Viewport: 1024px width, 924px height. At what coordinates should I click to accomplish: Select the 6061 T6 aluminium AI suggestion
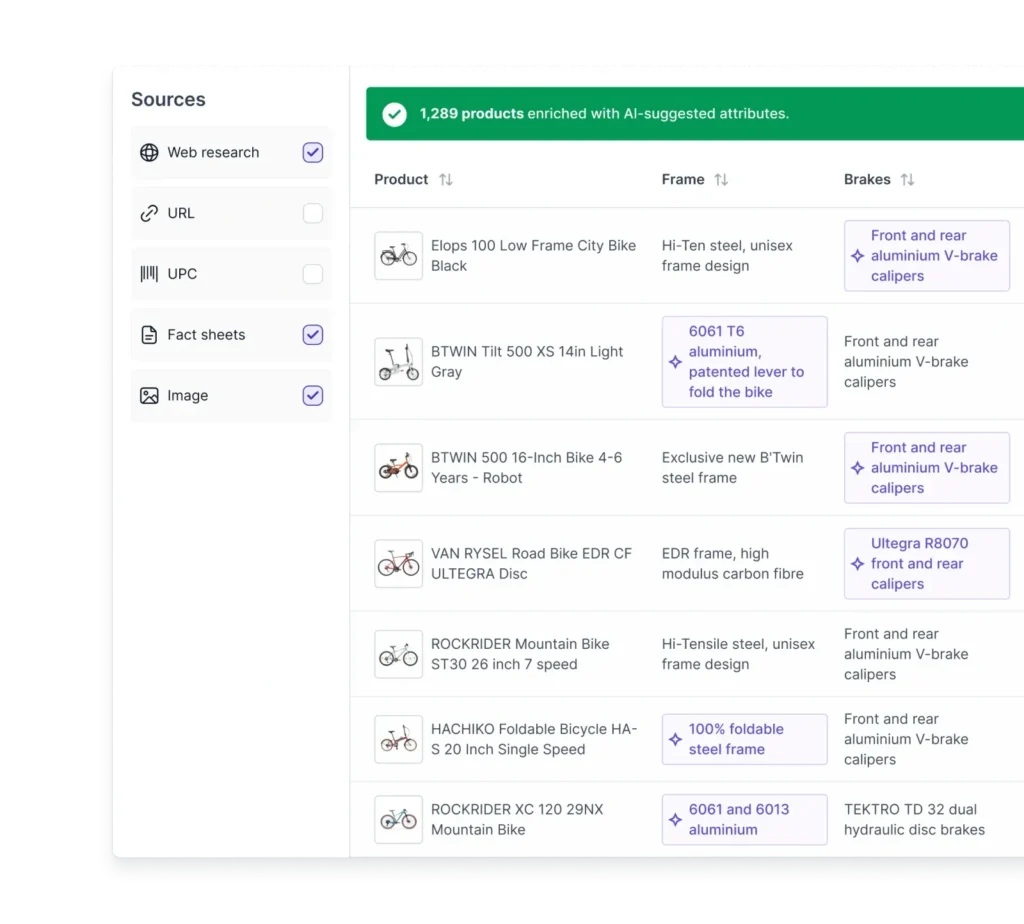pyautogui.click(x=745, y=362)
